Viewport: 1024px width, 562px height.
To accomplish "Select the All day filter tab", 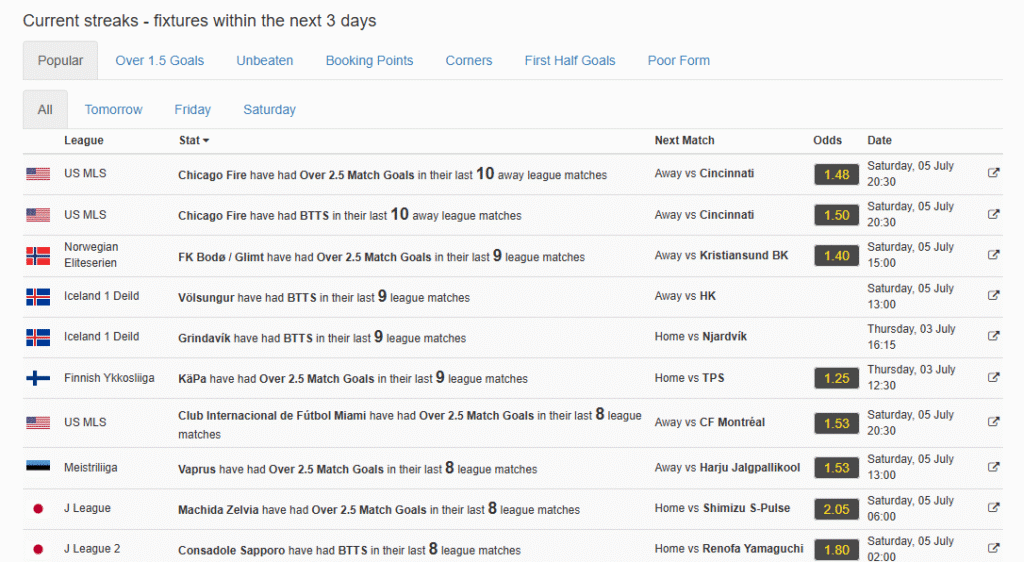I will (x=45, y=110).
